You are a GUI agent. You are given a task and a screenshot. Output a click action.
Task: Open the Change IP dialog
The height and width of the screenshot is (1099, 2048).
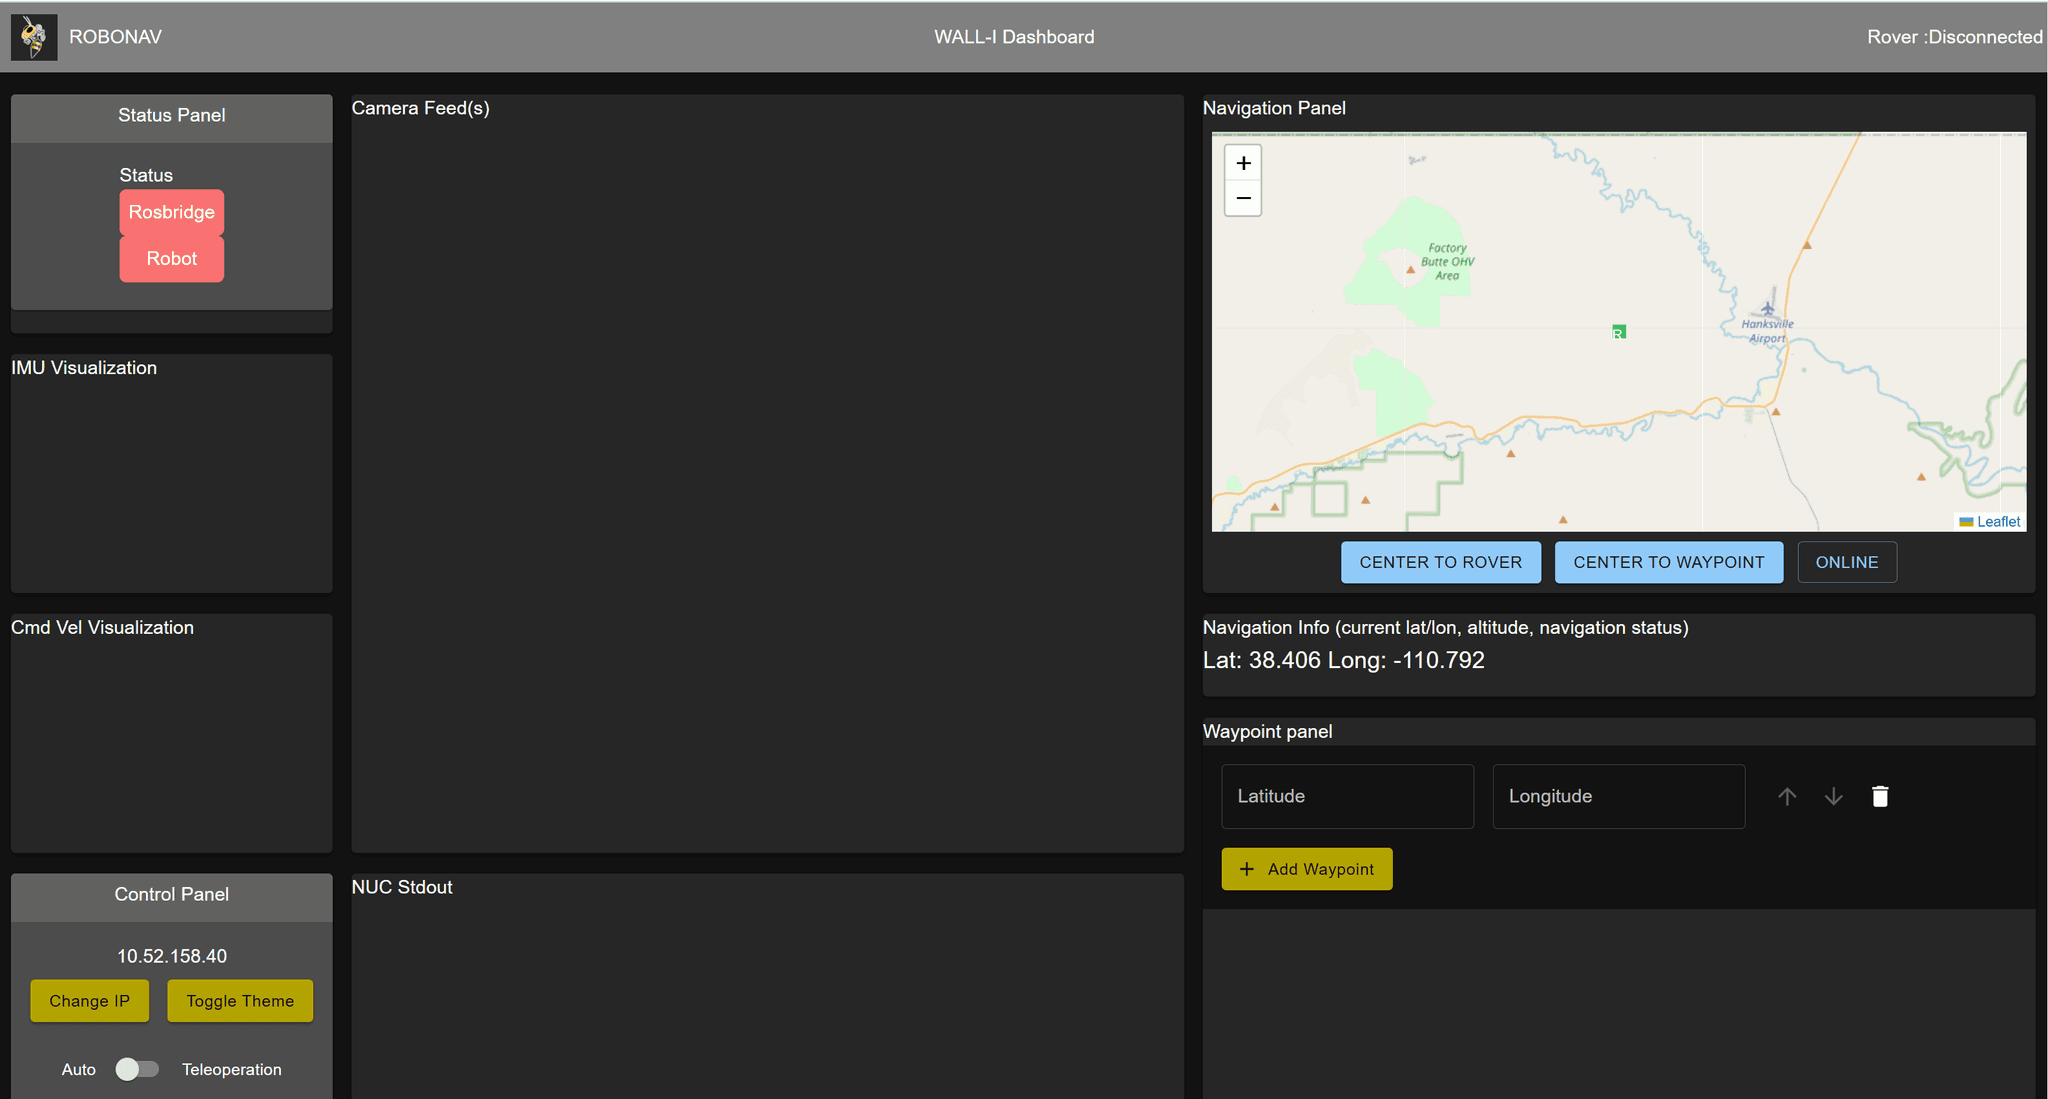pos(89,1000)
